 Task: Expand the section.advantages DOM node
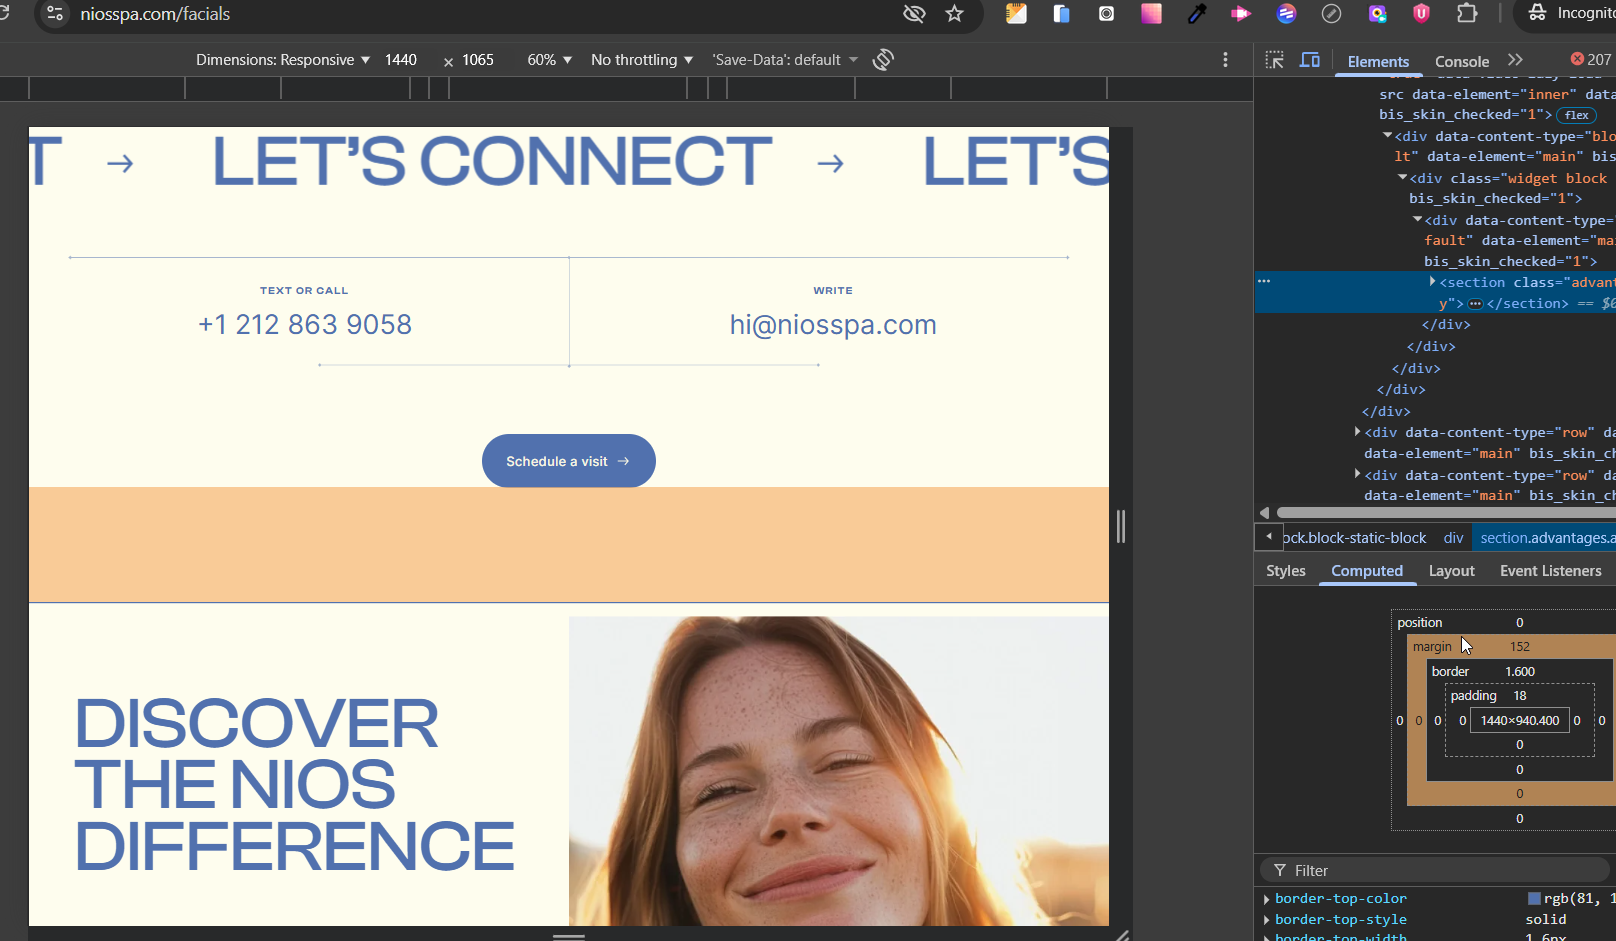click(1432, 282)
